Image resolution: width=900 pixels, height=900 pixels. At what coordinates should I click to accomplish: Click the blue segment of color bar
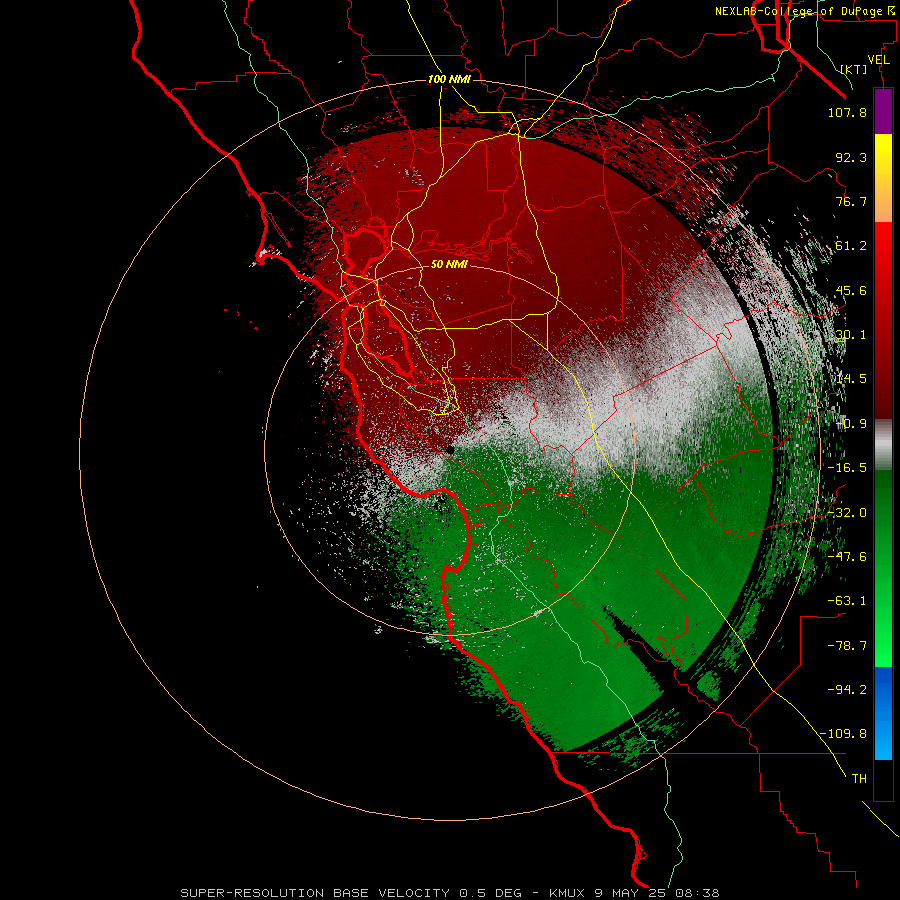click(883, 713)
